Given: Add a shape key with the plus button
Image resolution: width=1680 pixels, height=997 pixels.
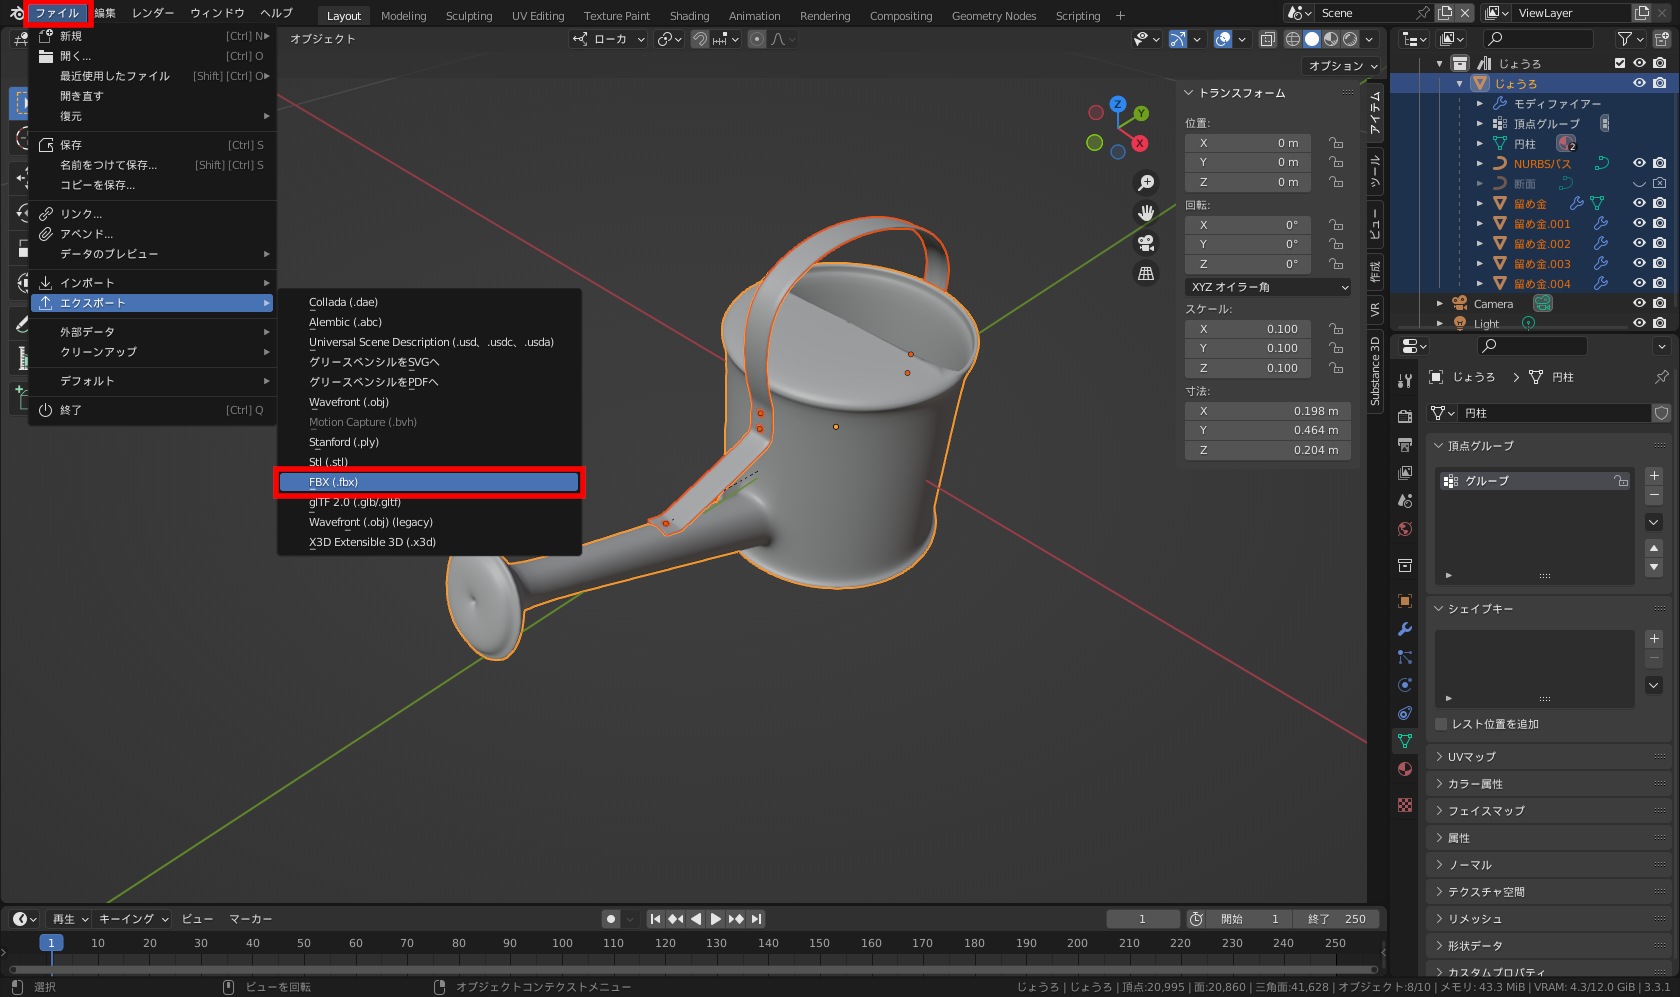Looking at the screenshot, I should (x=1654, y=639).
